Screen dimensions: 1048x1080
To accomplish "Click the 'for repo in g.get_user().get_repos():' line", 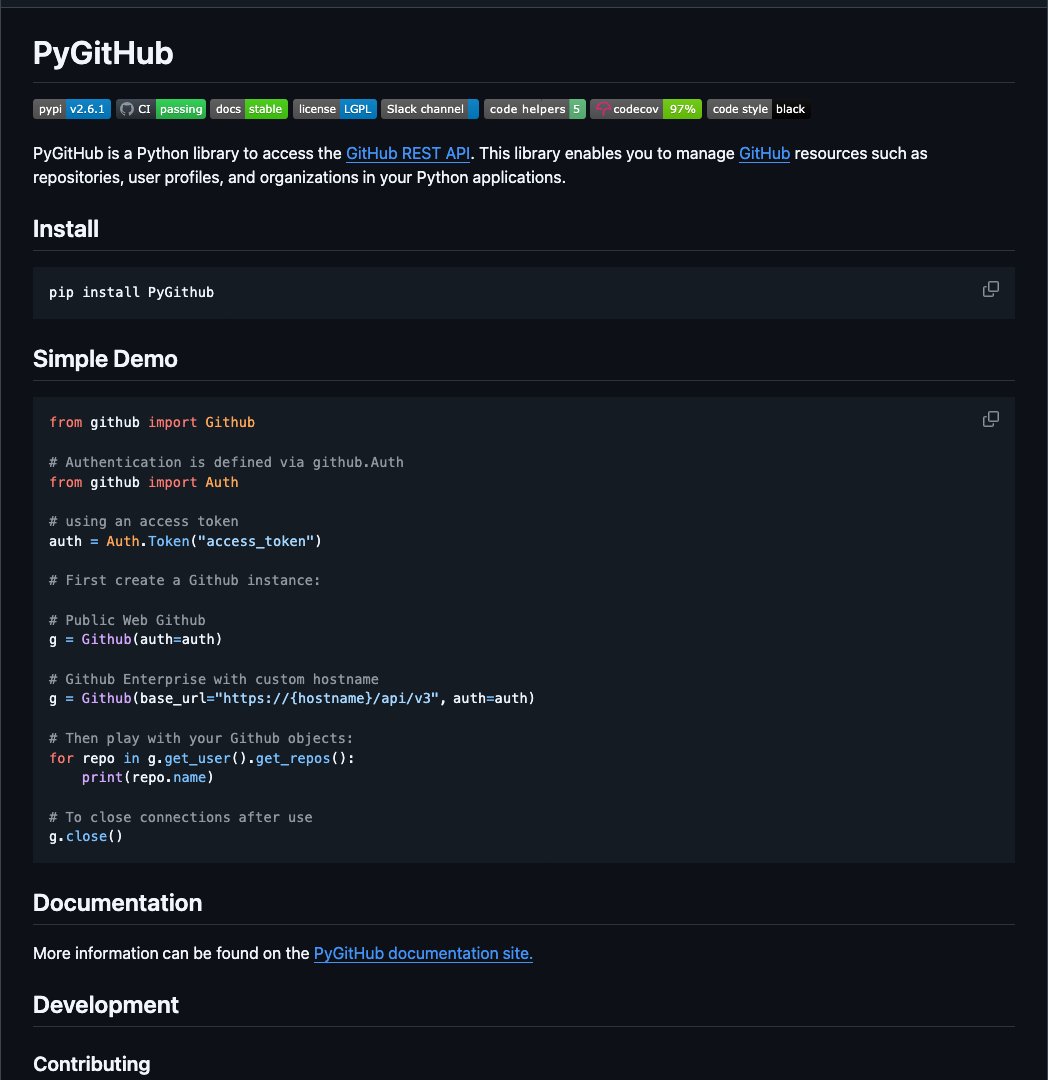I will [x=202, y=758].
